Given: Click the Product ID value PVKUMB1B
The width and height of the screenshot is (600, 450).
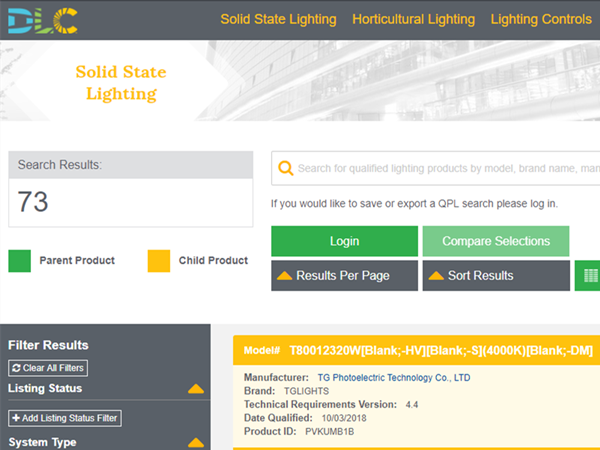Looking at the screenshot, I should [x=329, y=432].
